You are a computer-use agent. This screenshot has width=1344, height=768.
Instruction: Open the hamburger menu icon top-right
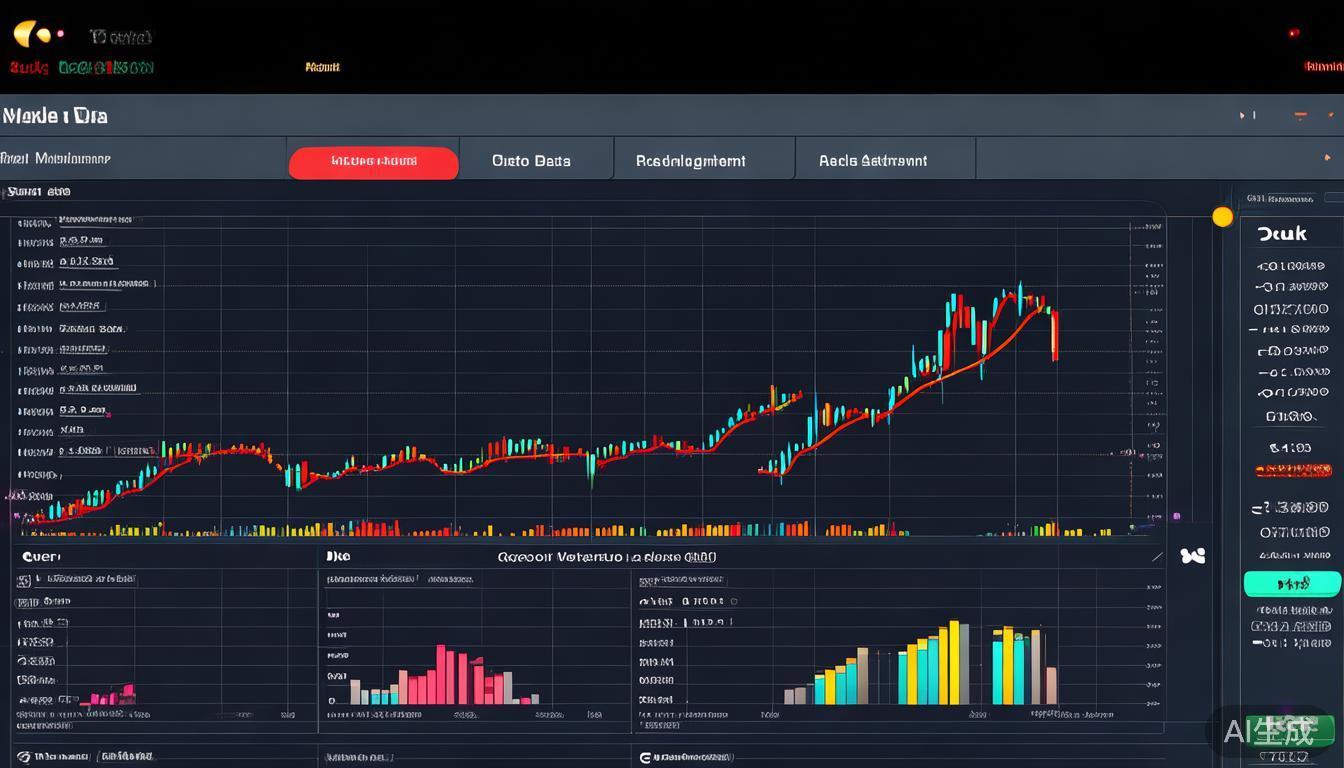pyautogui.click(x=1300, y=115)
